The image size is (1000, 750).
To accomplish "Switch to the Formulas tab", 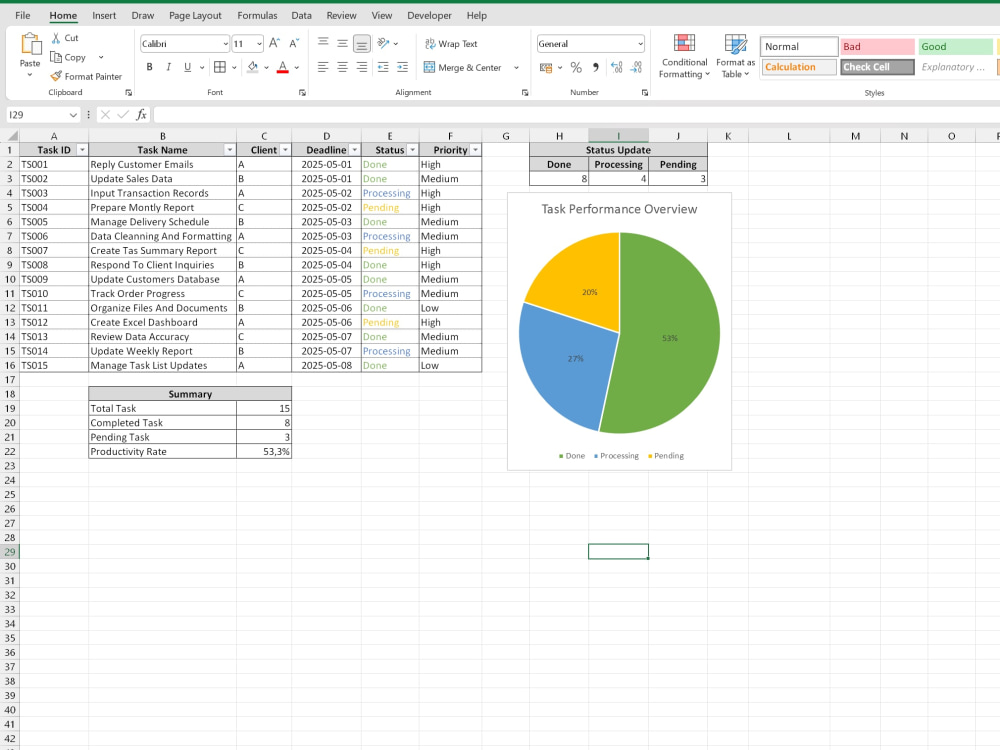I will [257, 15].
